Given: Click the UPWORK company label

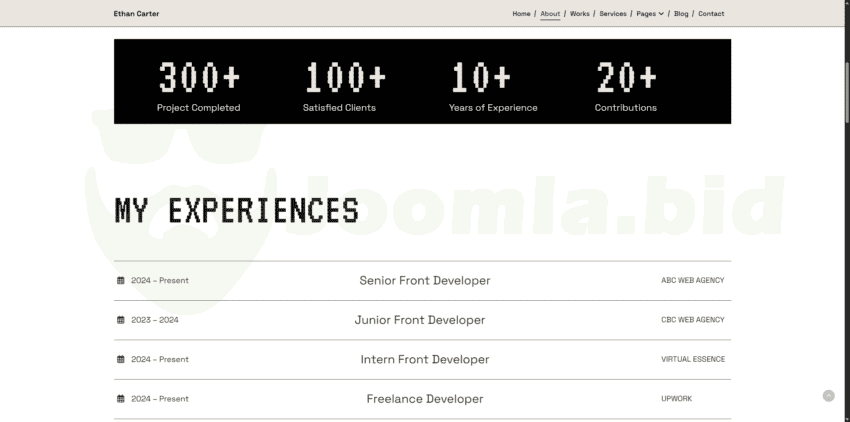Looking at the screenshot, I should coord(676,399).
